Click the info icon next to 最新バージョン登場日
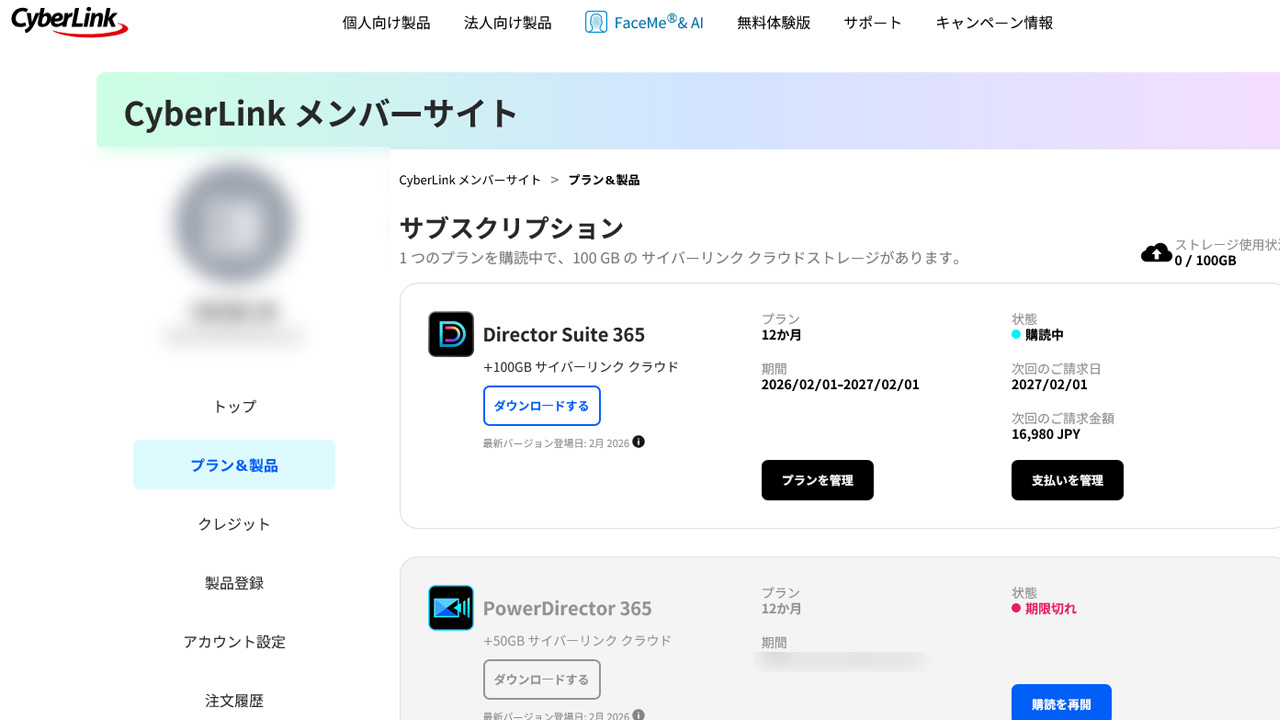This screenshot has width=1280, height=720. pyautogui.click(x=638, y=443)
